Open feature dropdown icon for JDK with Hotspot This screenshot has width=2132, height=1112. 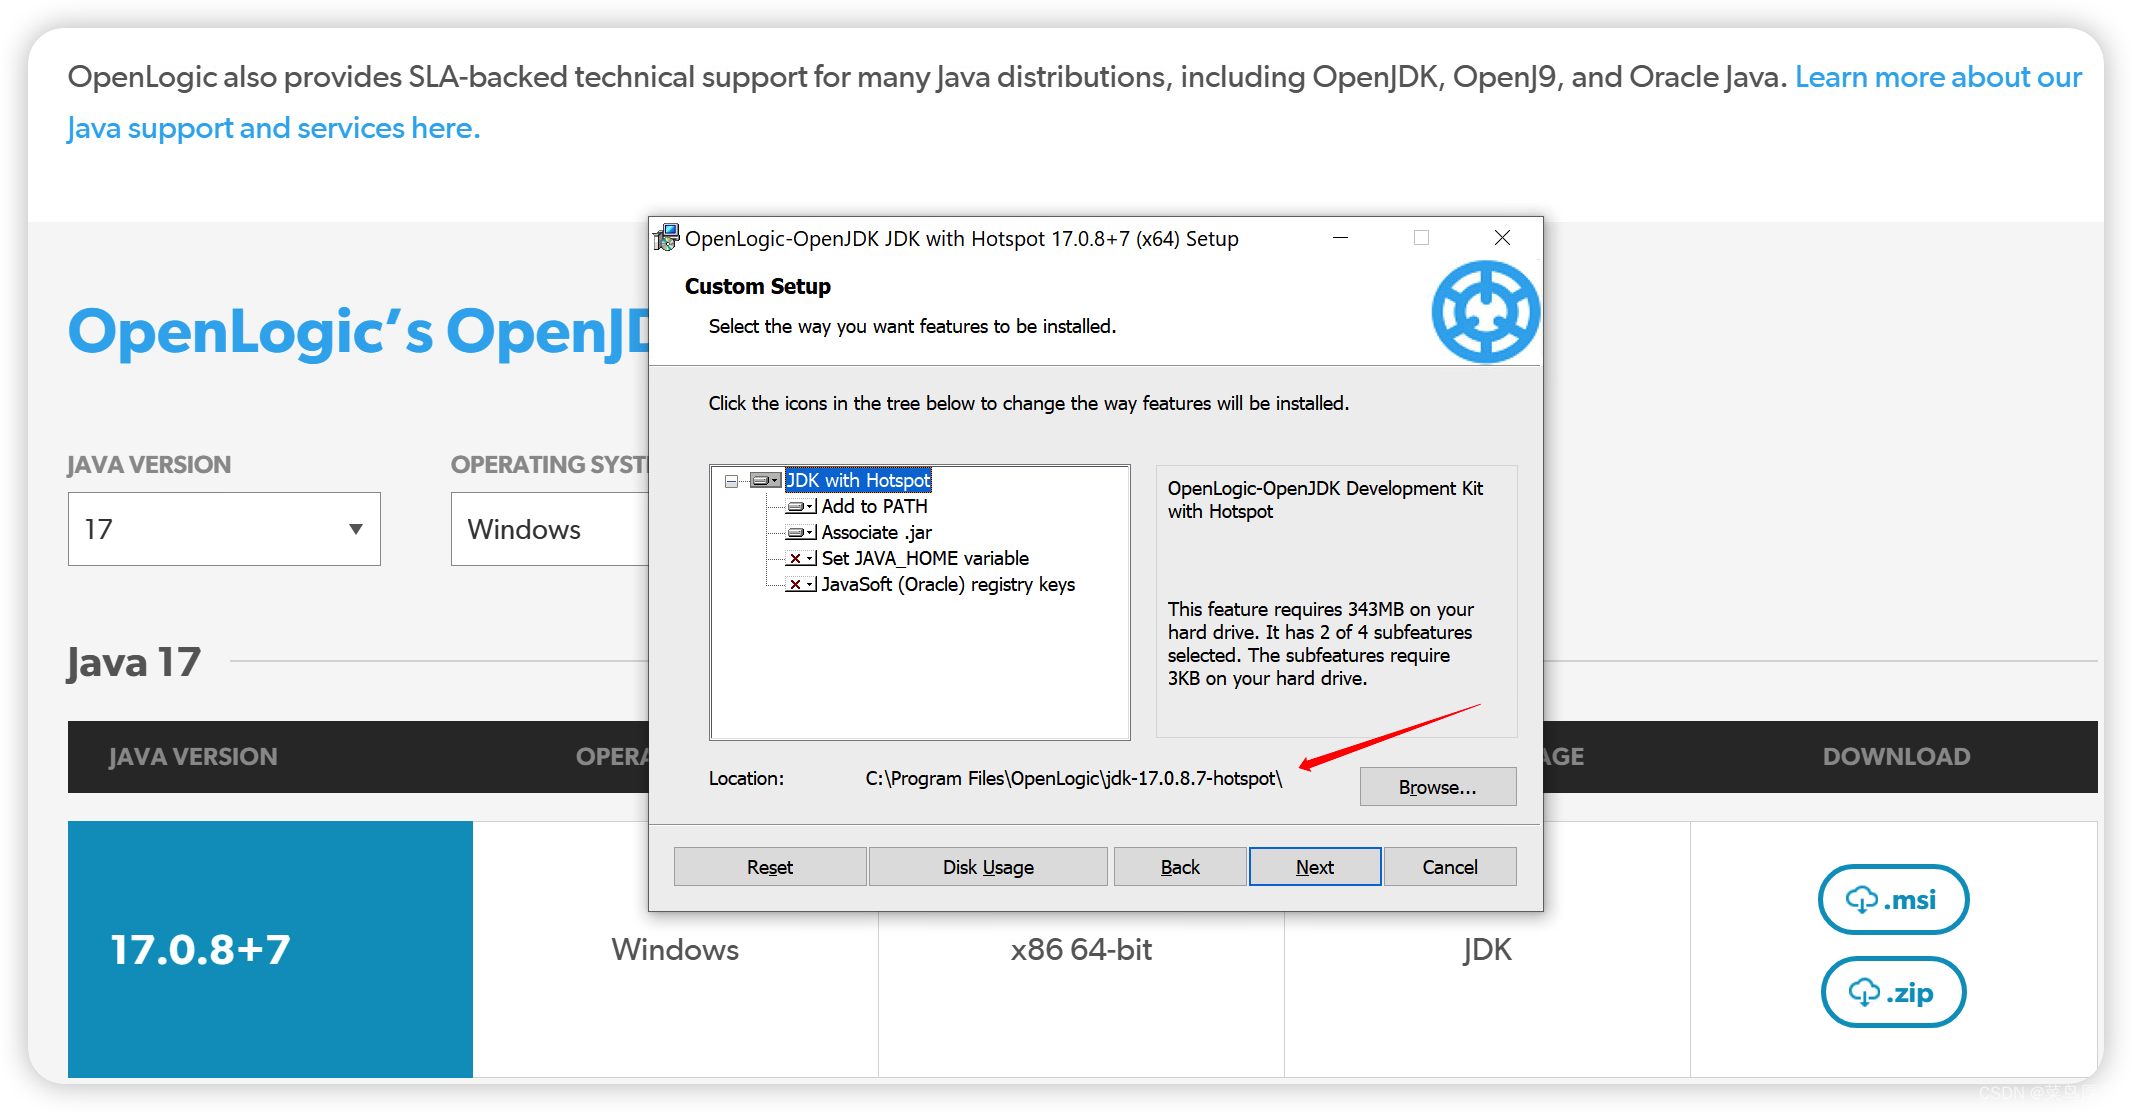(x=765, y=481)
